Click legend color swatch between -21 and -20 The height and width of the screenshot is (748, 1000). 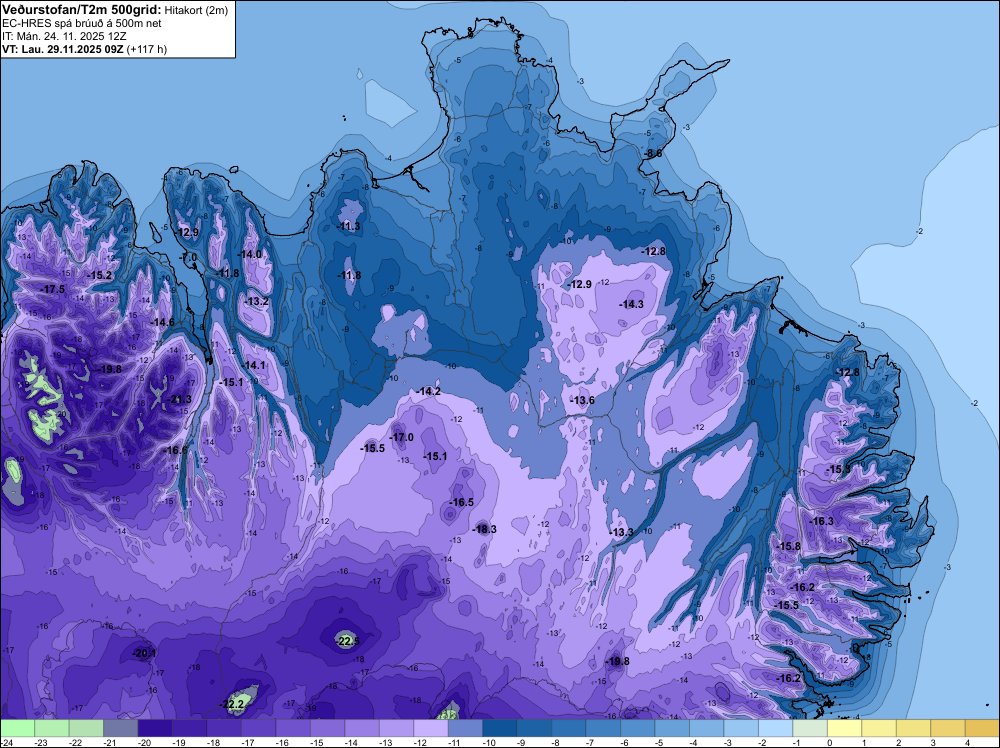(121, 728)
